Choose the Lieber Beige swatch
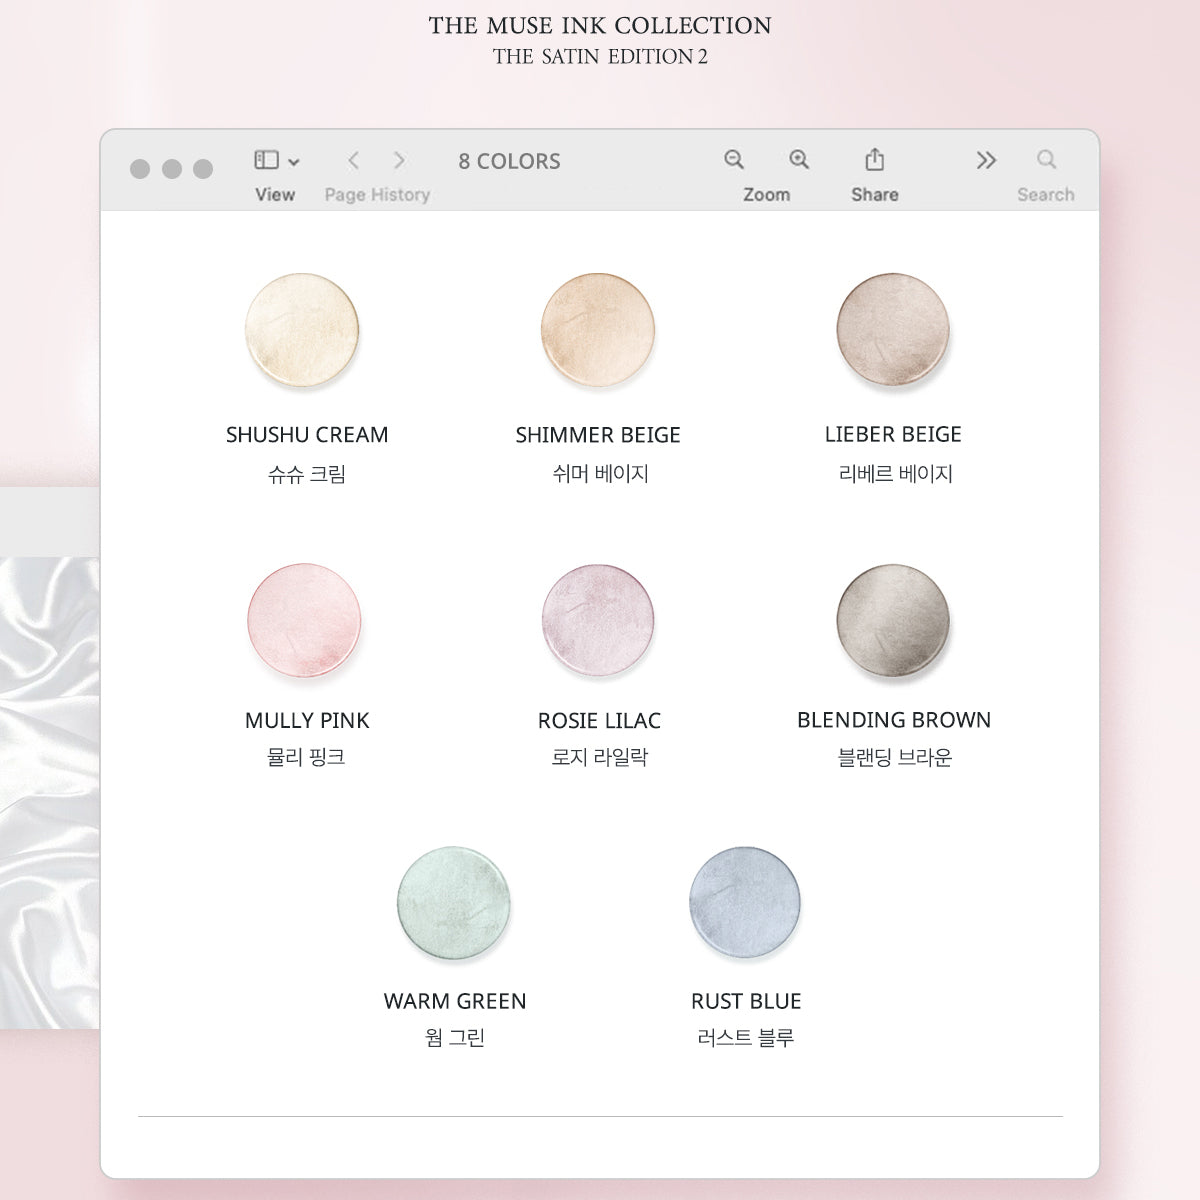 893,330
